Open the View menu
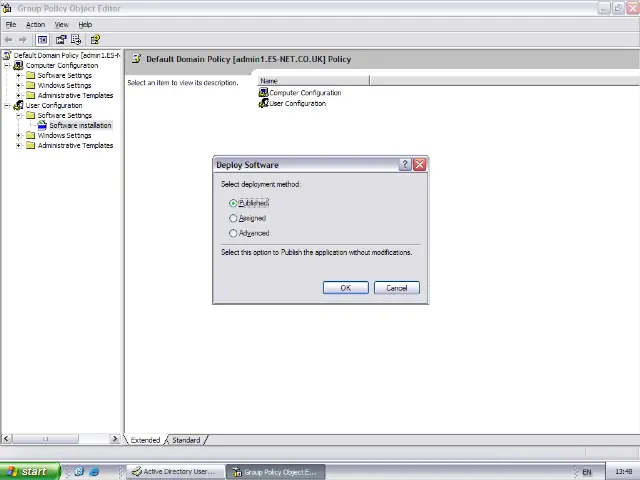640x480 pixels. [62, 24]
